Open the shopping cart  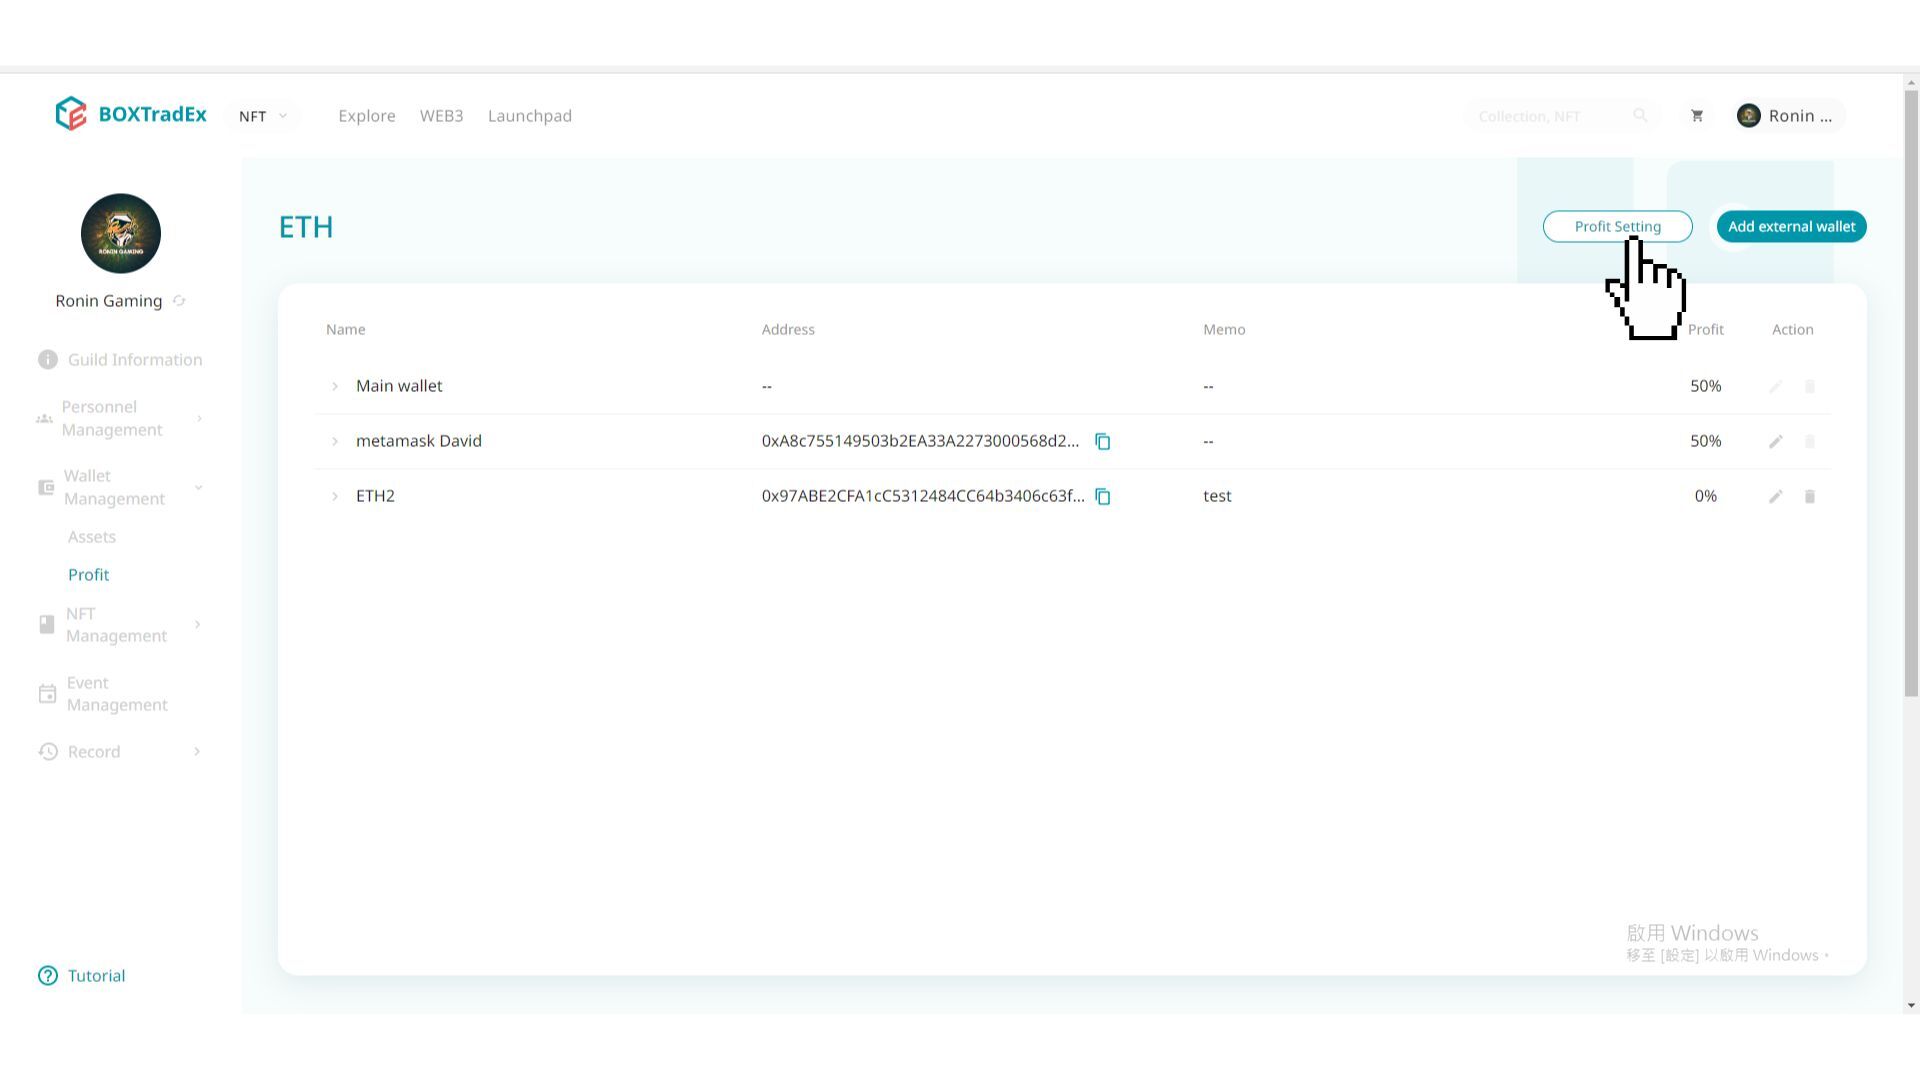(1696, 116)
